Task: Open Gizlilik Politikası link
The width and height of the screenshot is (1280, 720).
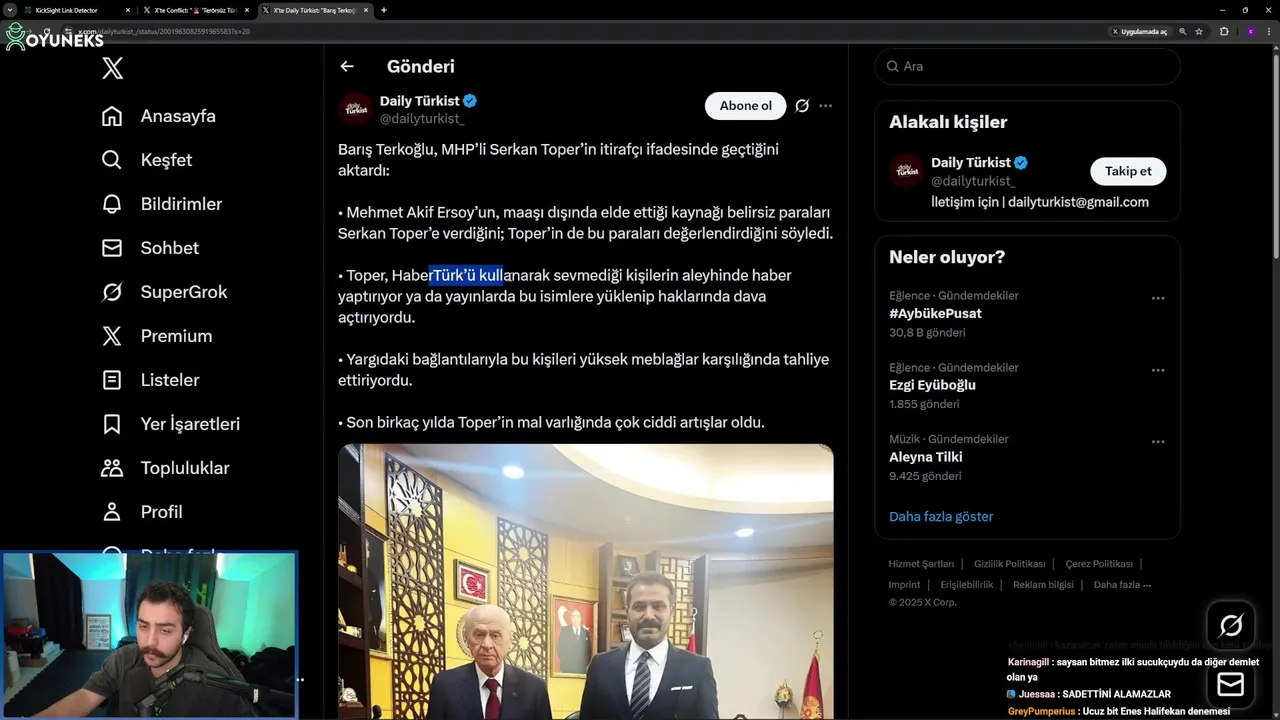Action: click(1010, 564)
